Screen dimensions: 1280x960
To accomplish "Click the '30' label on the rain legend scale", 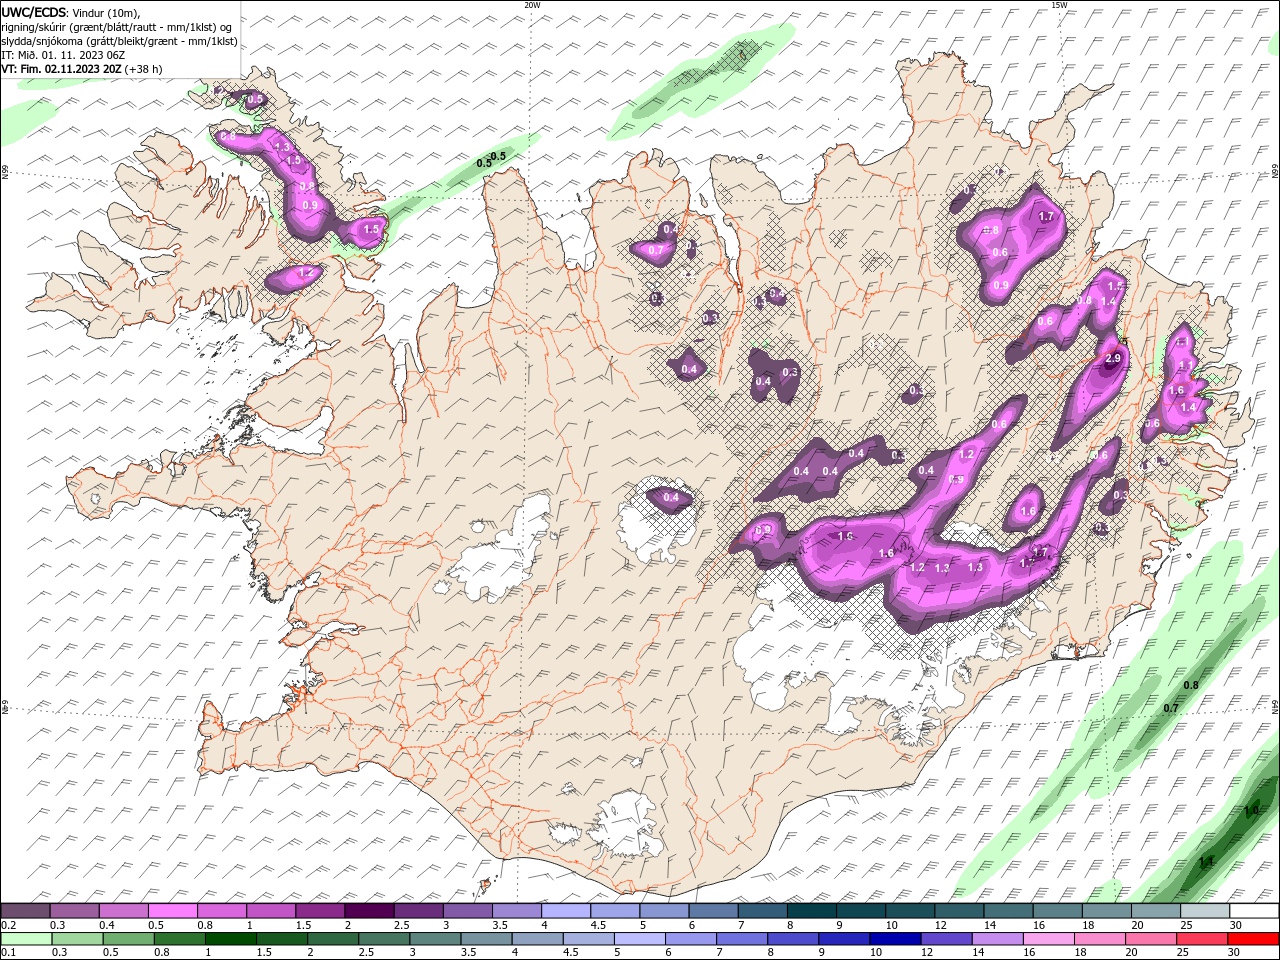I will pos(1234,953).
